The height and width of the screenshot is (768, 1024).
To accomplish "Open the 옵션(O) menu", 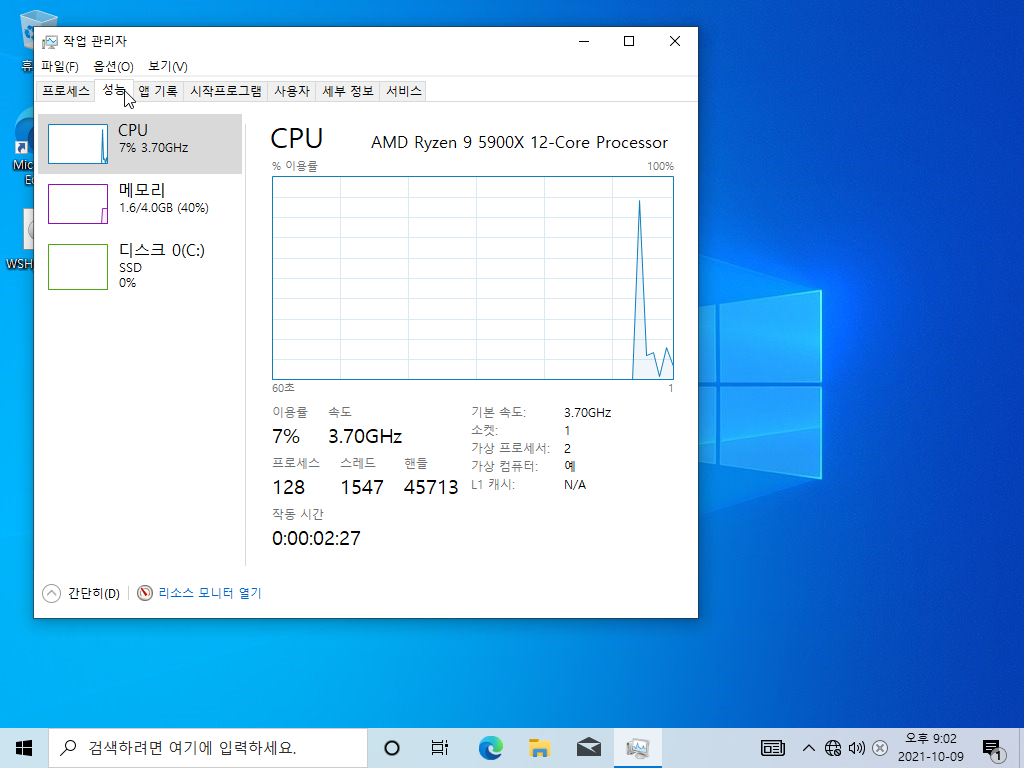I will click(113, 67).
